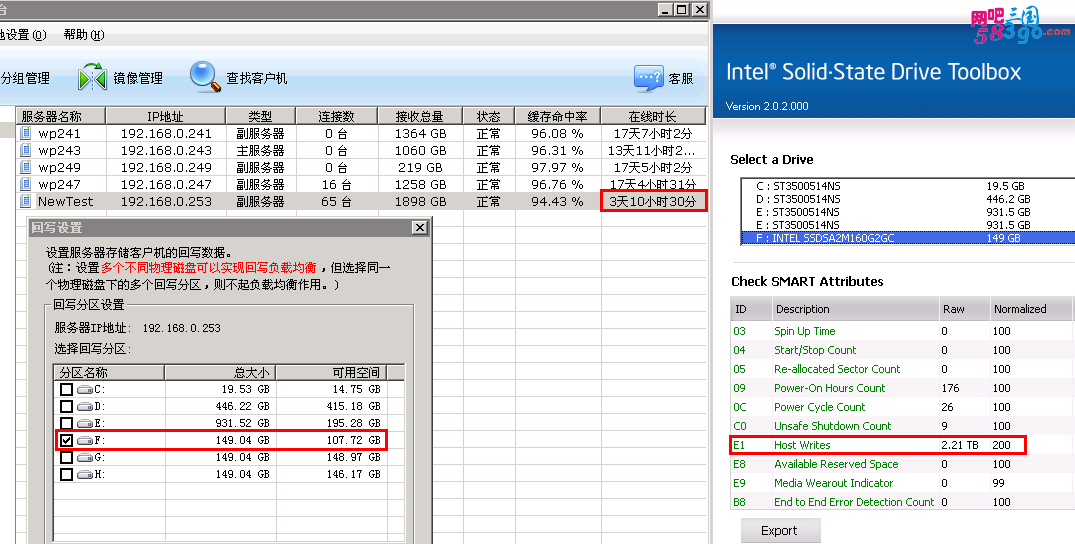1075x544 pixels.
Task: Select drive C : ST3500514NS 19.5 GB
Action: pyautogui.click(x=908, y=186)
